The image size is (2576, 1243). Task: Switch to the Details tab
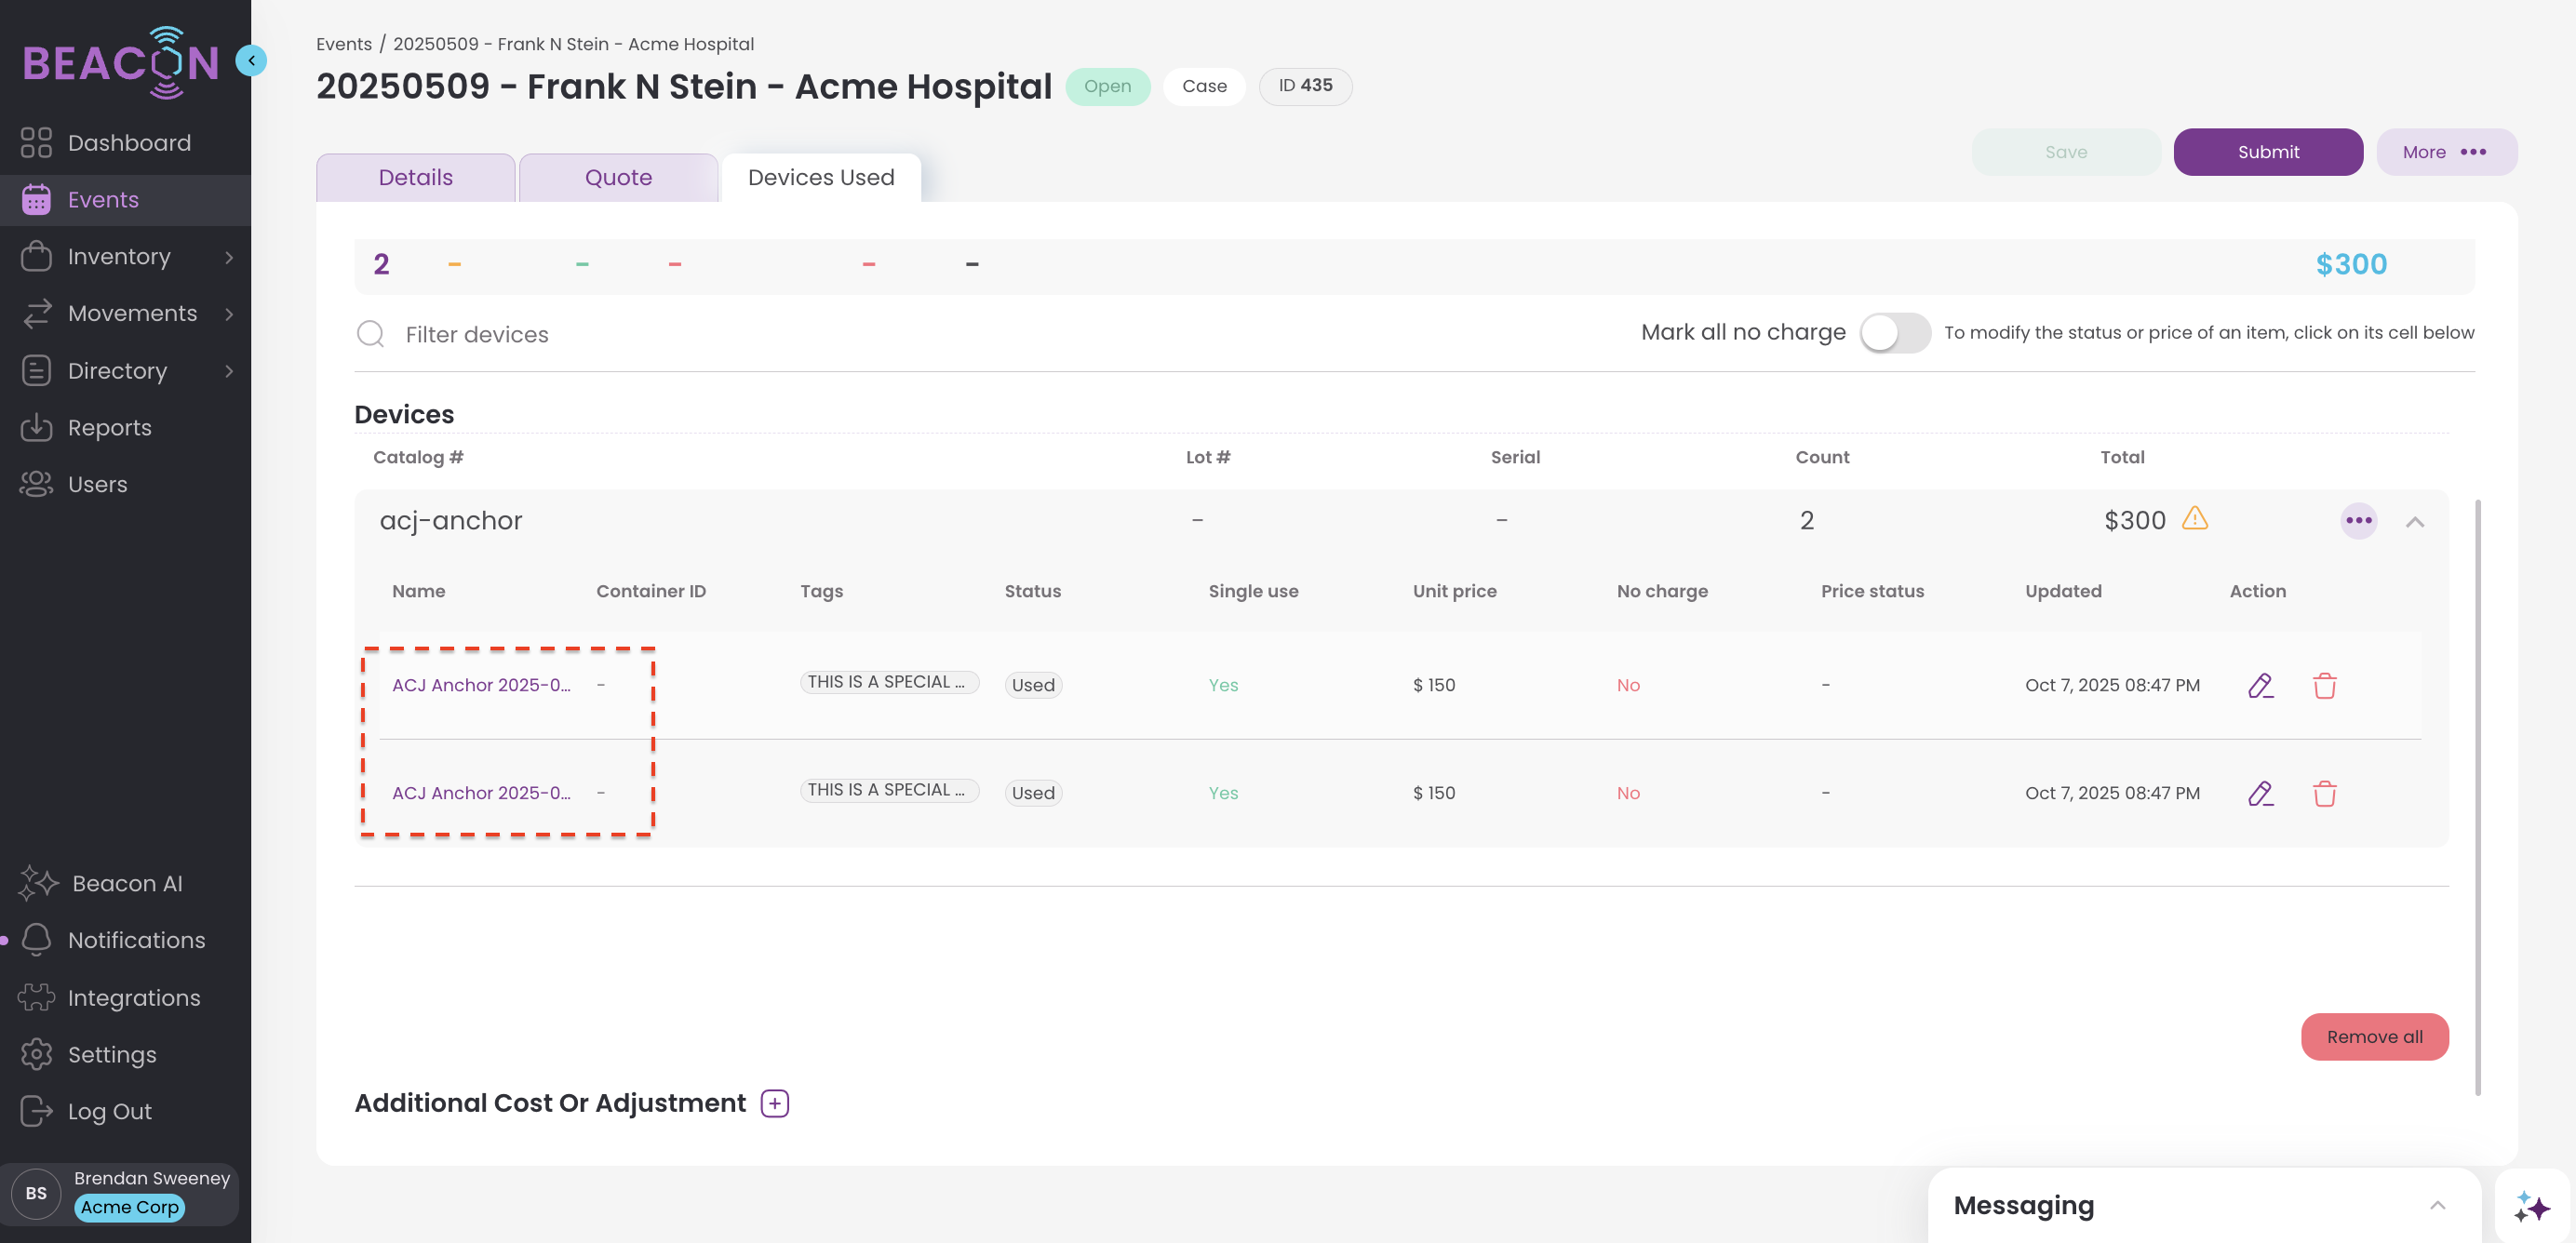tap(415, 178)
